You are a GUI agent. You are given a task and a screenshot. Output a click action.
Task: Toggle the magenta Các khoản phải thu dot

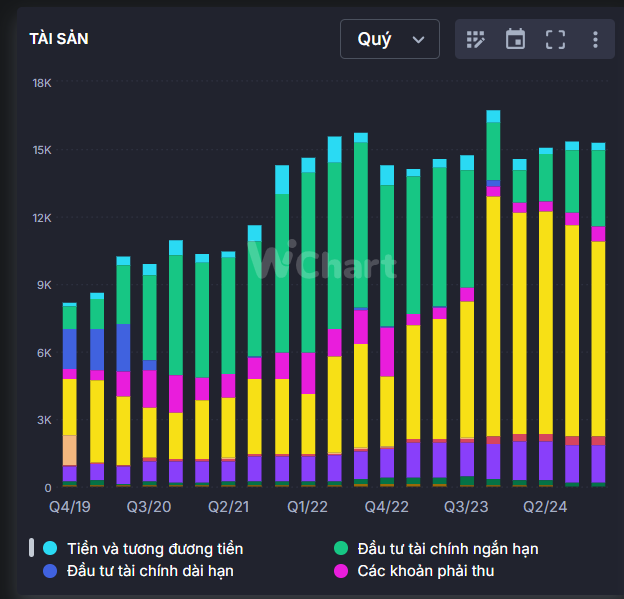click(341, 571)
